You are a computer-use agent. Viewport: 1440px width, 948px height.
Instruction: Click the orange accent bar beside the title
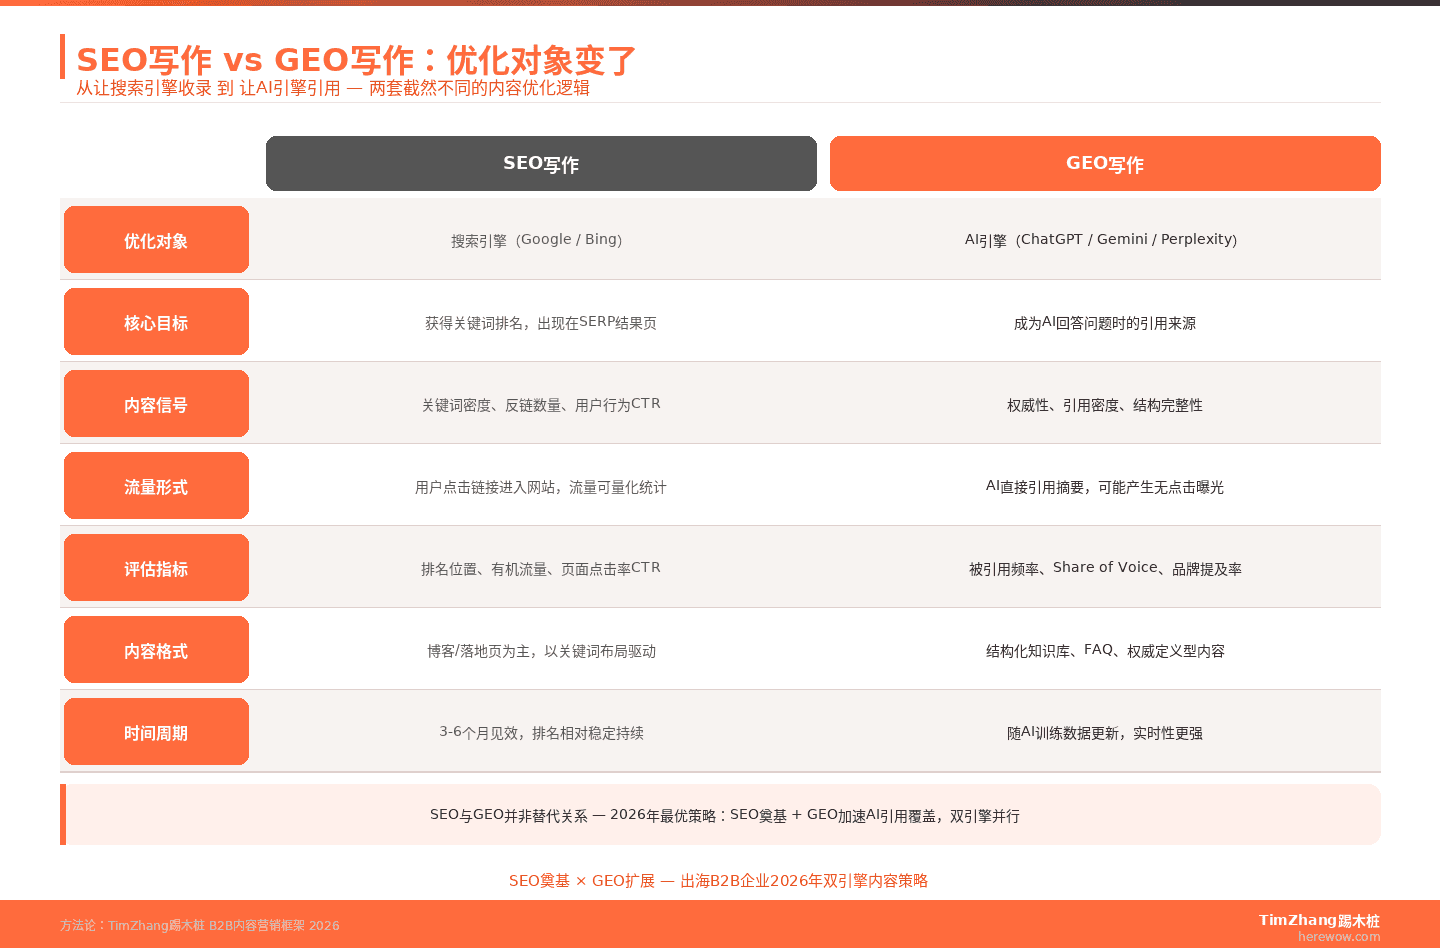click(x=64, y=62)
